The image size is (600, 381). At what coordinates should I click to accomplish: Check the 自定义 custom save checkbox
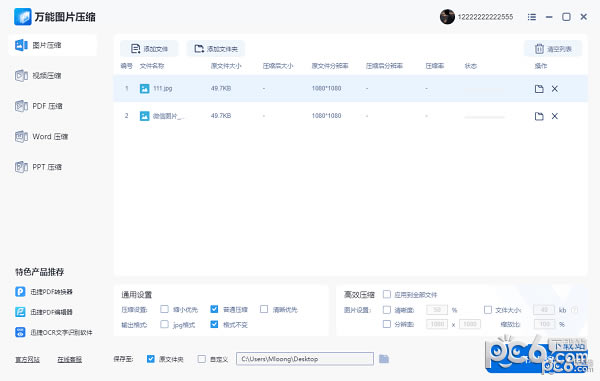click(x=202, y=359)
